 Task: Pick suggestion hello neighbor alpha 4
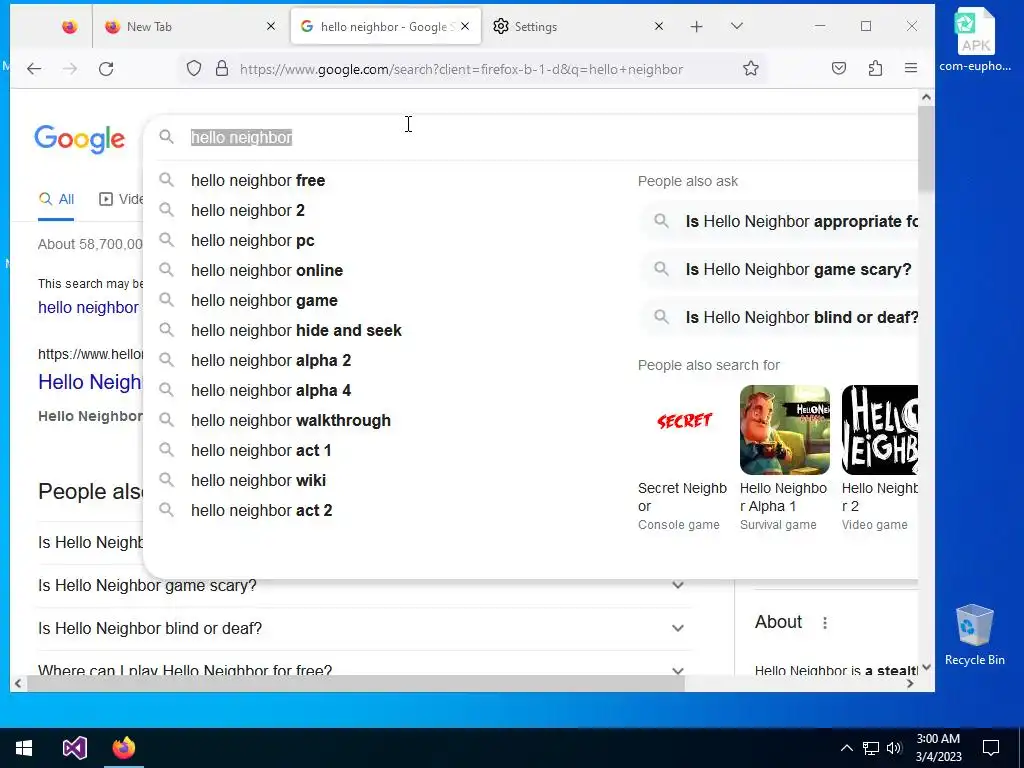(271, 391)
